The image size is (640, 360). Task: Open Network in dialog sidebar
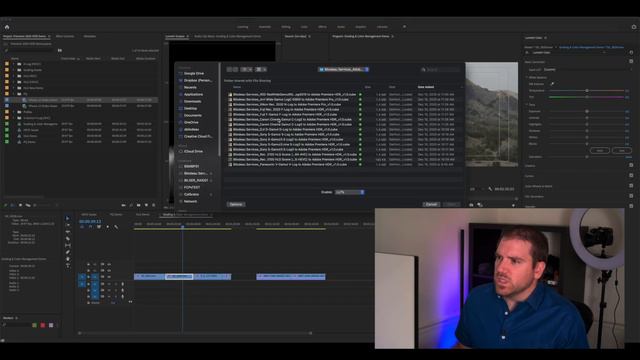tap(190, 202)
